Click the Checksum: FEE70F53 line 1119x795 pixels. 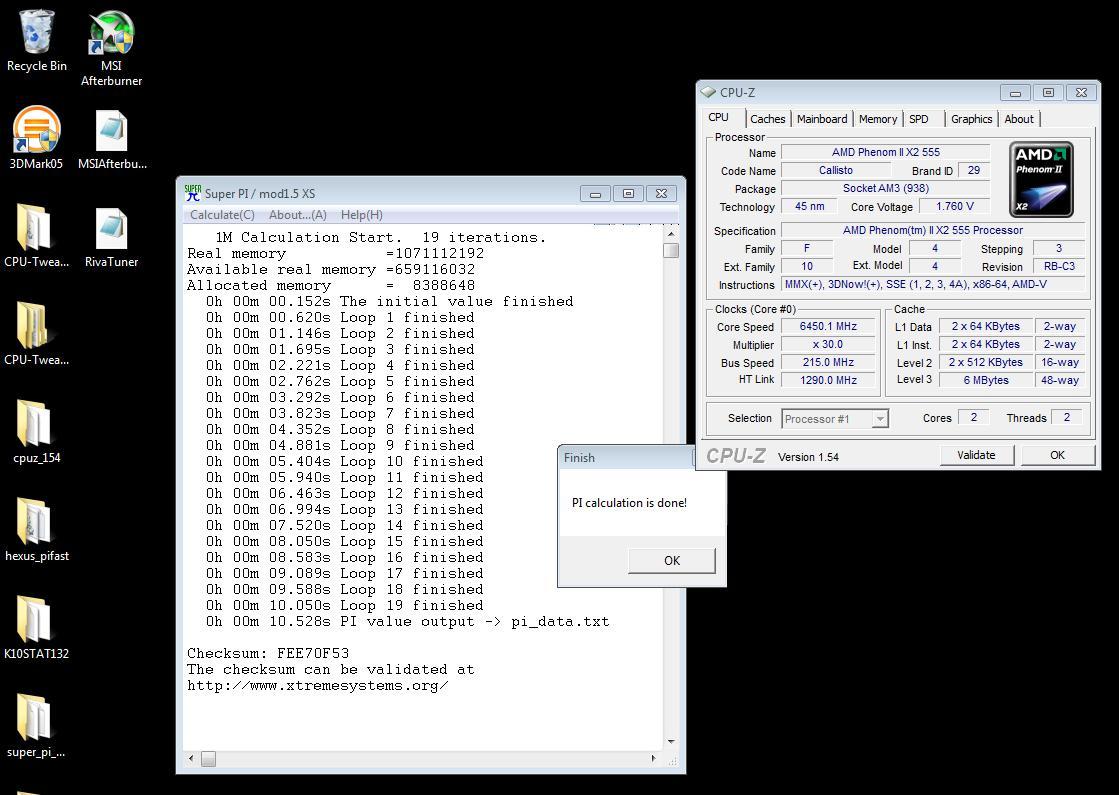[x=268, y=653]
